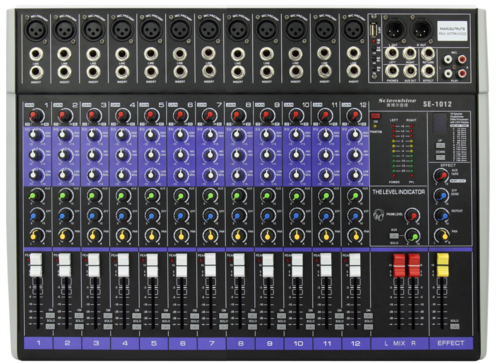
Task: Click the L OUT XLR output connector
Action: (x=395, y=30)
